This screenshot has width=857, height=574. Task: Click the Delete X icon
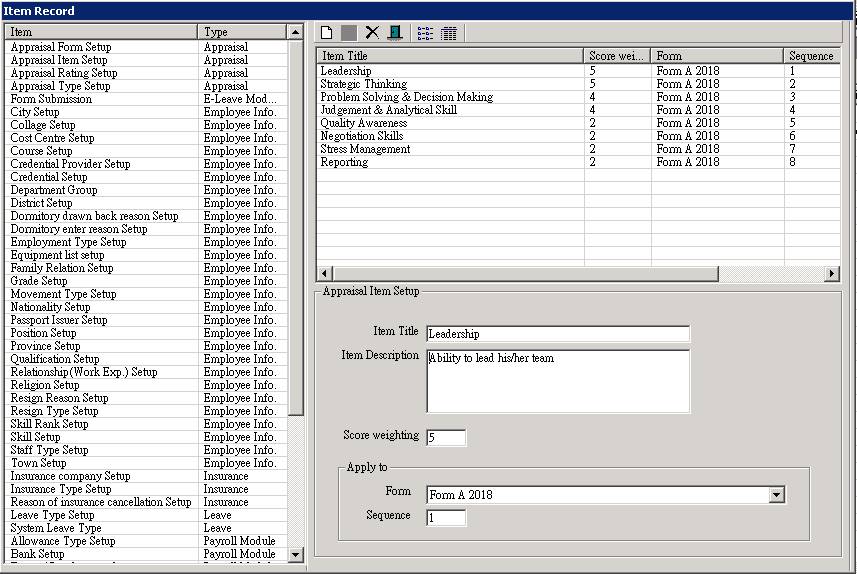(x=372, y=33)
